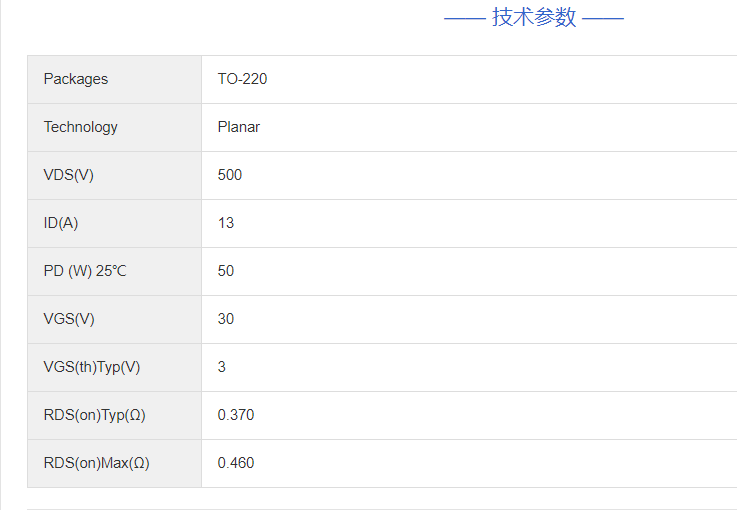Select the TO-220 package value
The image size is (737, 510).
click(242, 79)
